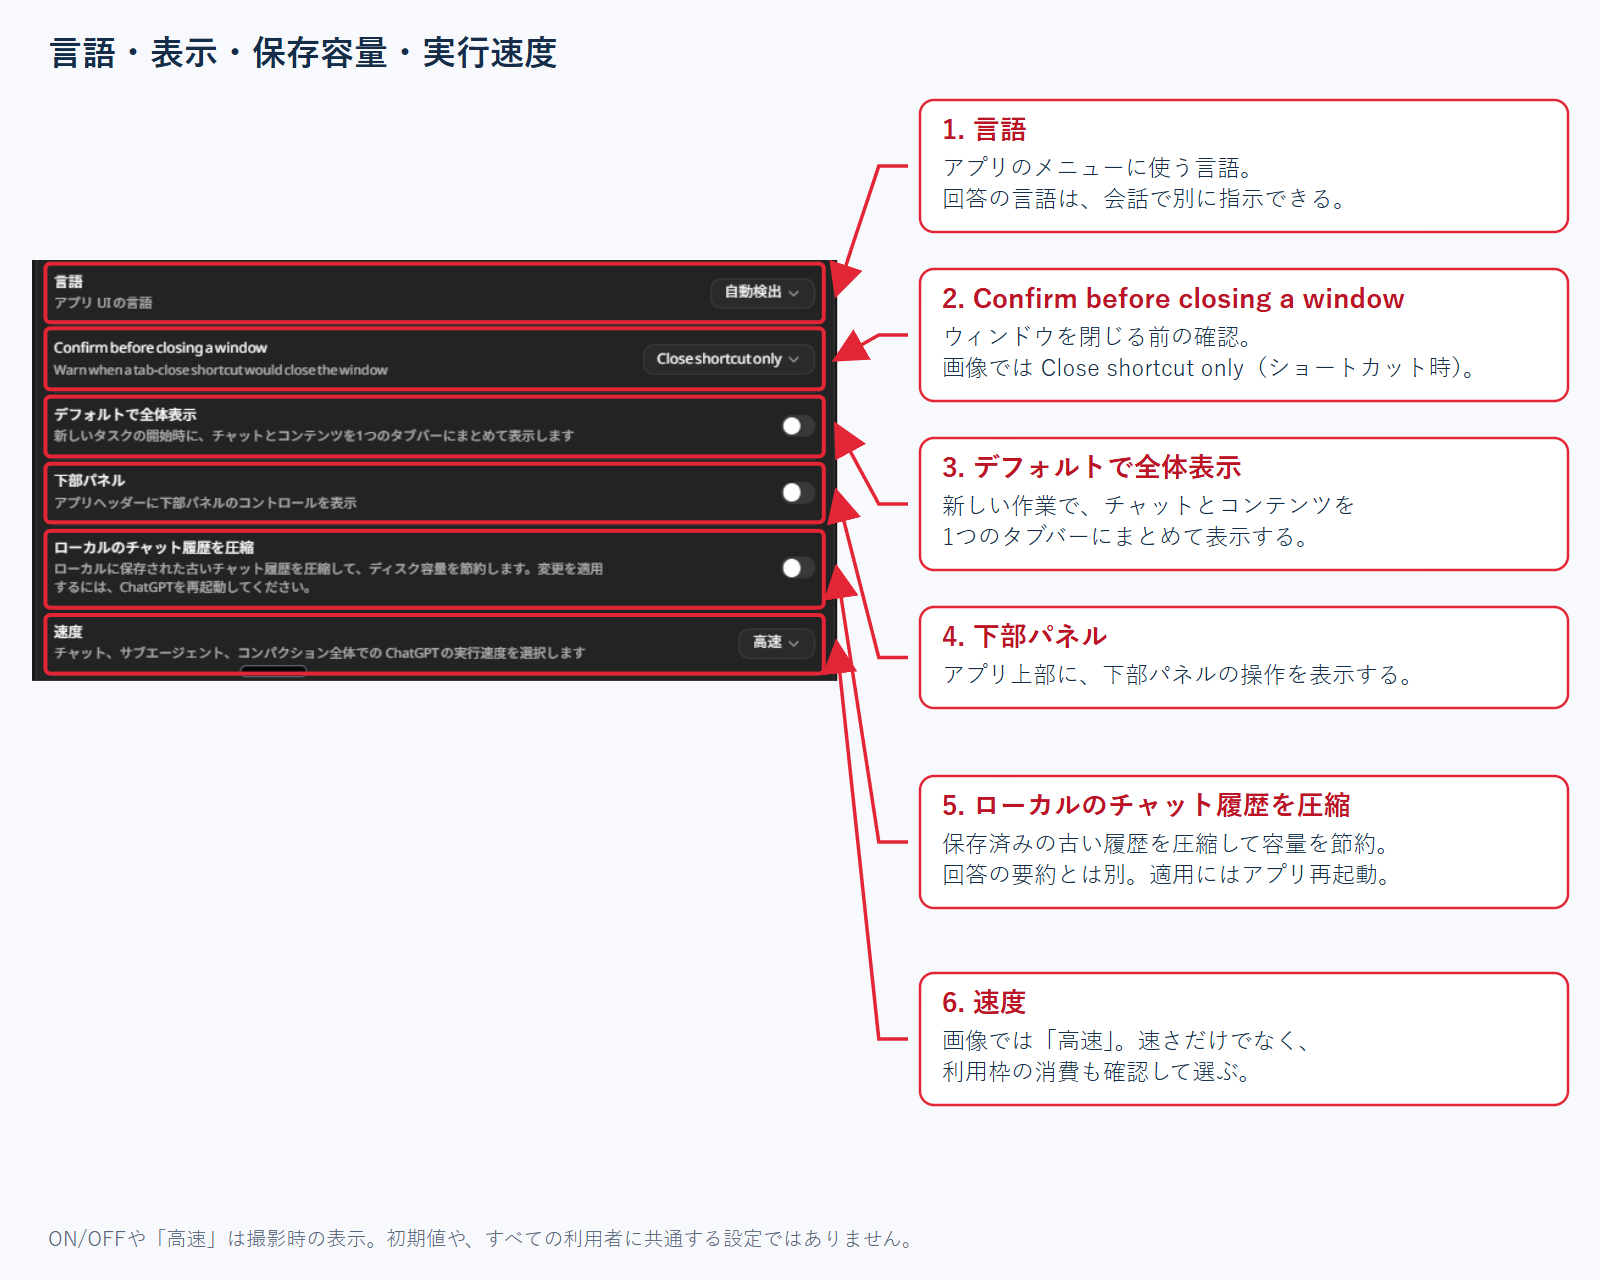Click the Confirm before closing a window label

tap(160, 348)
